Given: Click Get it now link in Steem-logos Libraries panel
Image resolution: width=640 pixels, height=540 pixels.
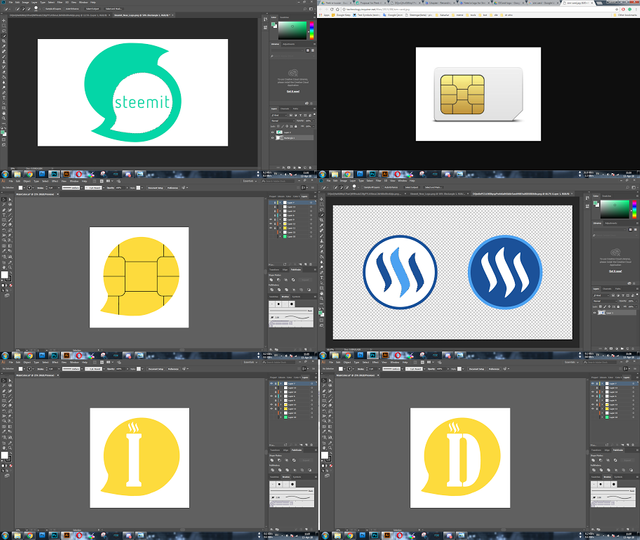Looking at the screenshot, I should pos(615,271).
